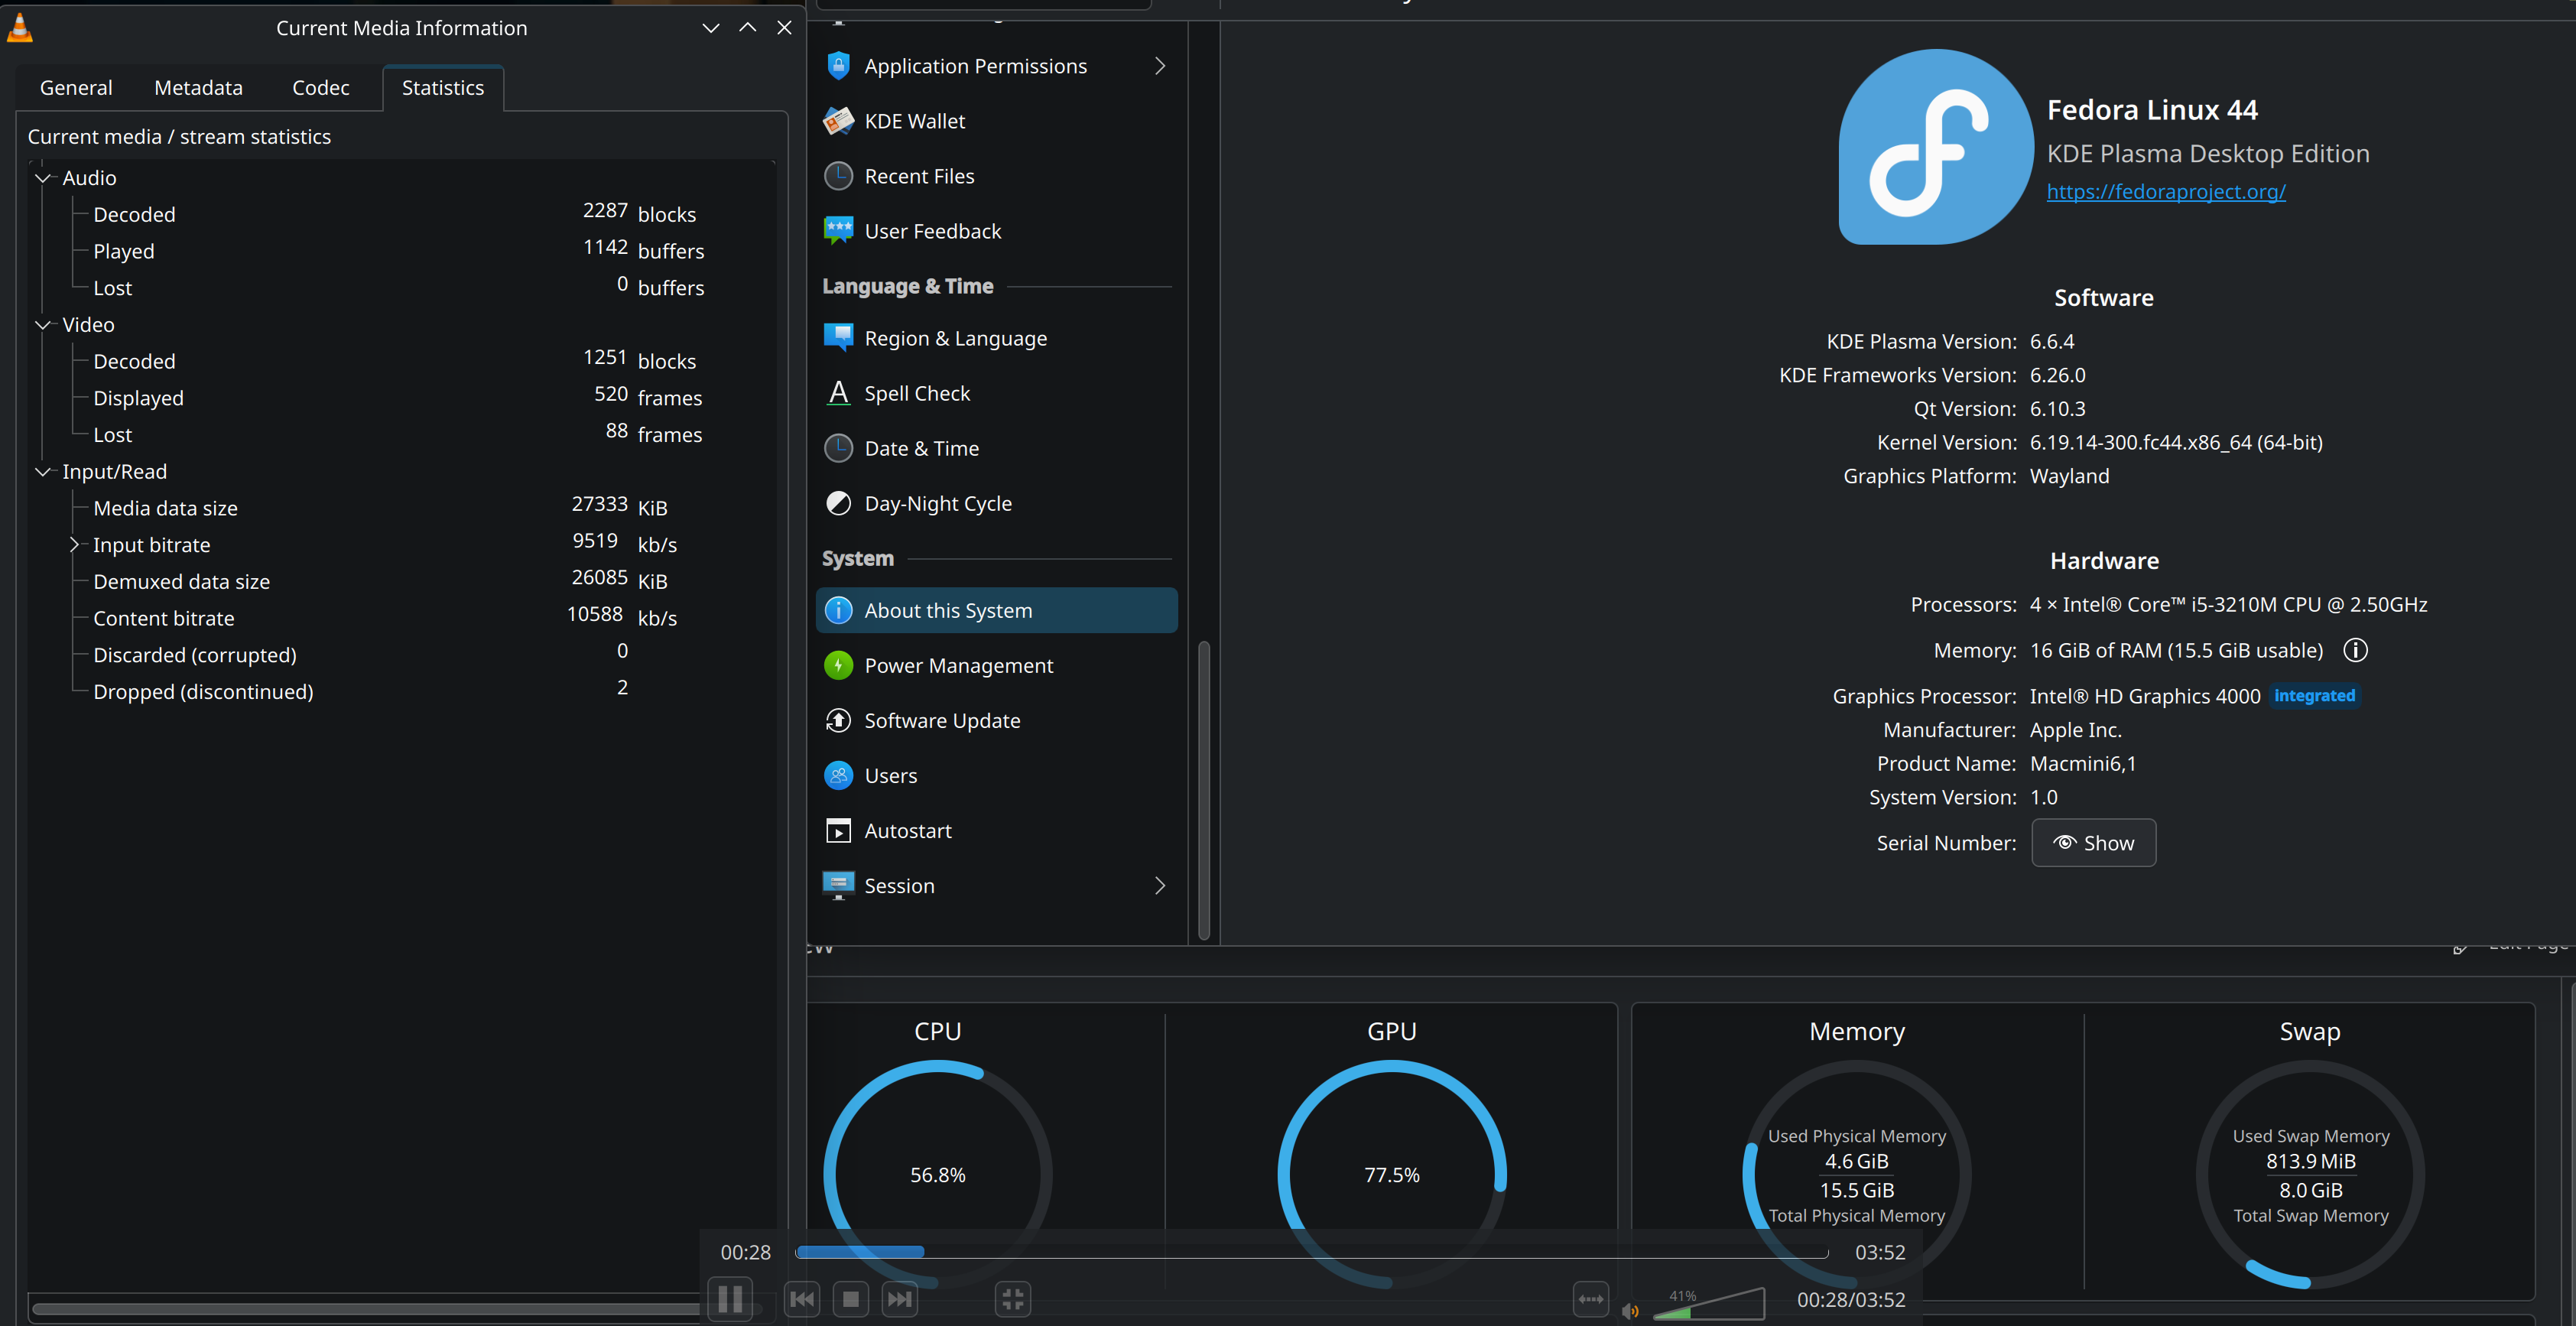Image resolution: width=2576 pixels, height=1326 pixels.
Task: Select the Statistics tab
Action: point(443,88)
